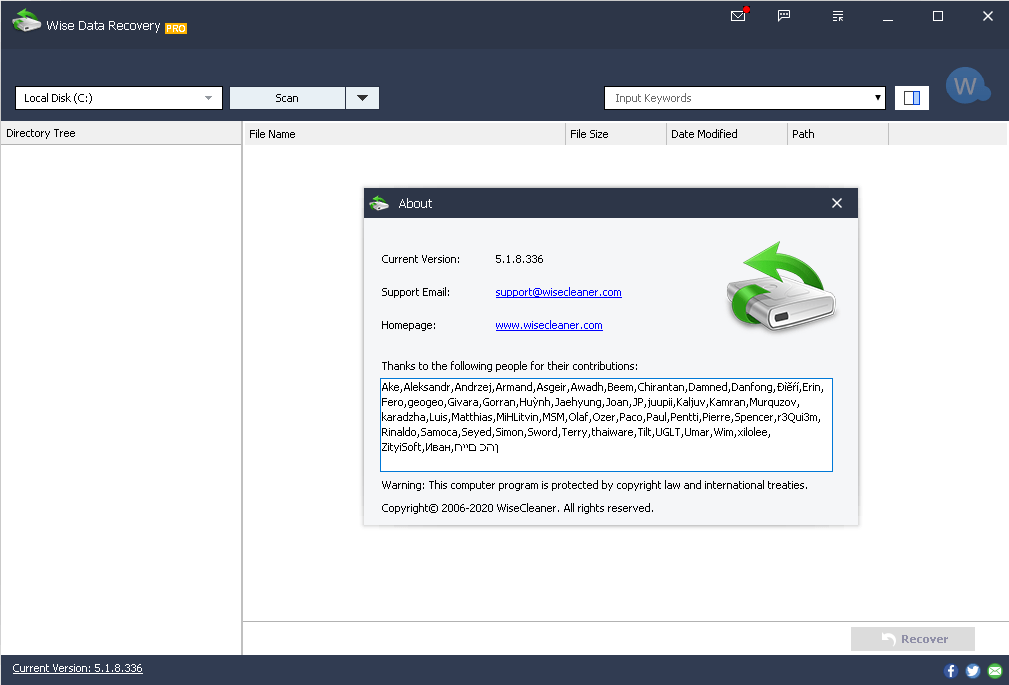Screen dimensions: 1009x685
Task: Open the main menu list icon
Action: point(838,15)
